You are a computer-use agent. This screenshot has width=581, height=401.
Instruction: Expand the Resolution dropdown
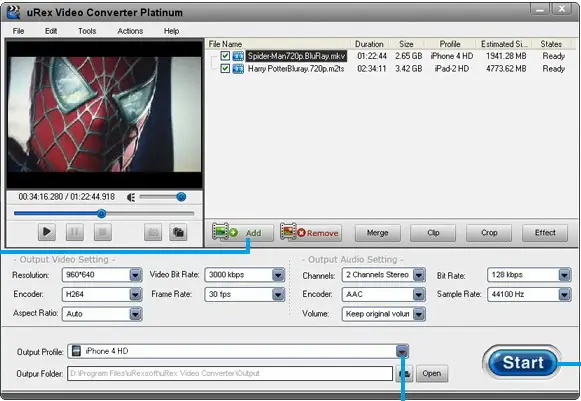136,275
